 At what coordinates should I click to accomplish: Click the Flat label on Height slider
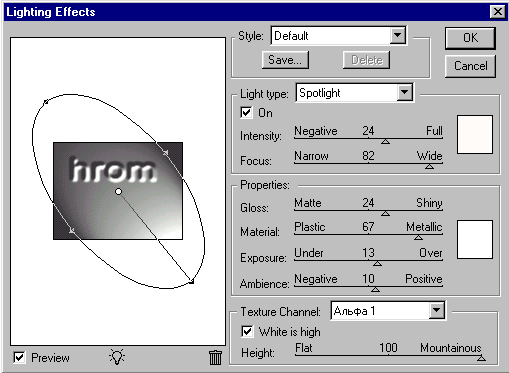tap(304, 348)
